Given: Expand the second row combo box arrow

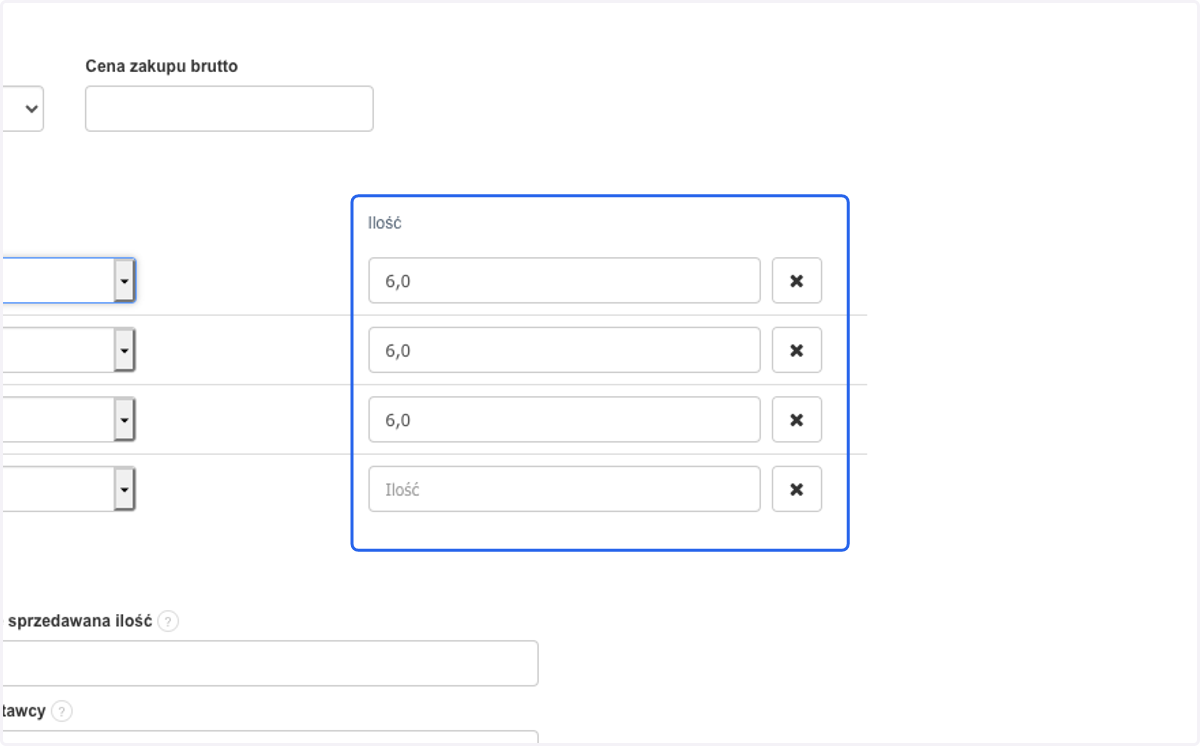Looking at the screenshot, I should tap(124, 350).
